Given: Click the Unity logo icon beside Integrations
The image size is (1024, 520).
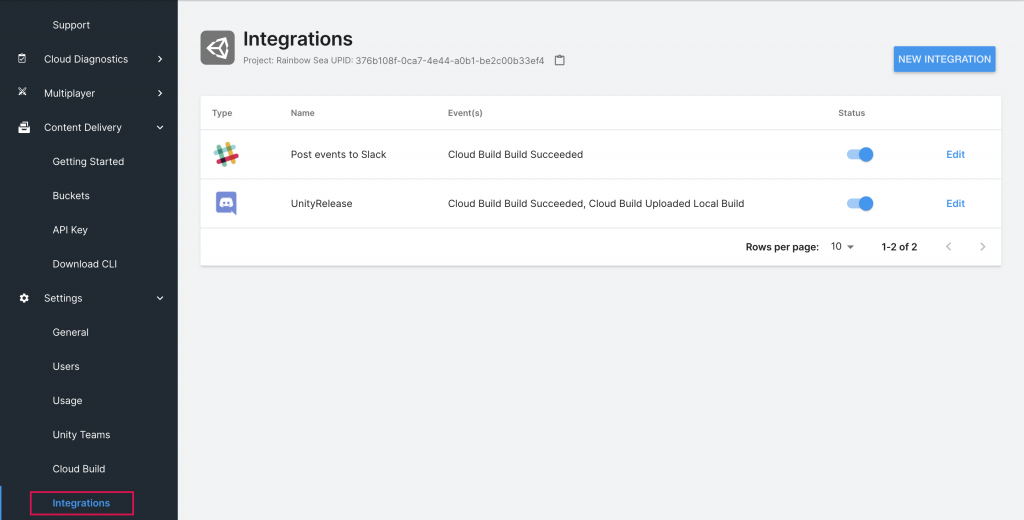Looking at the screenshot, I should tap(217, 48).
